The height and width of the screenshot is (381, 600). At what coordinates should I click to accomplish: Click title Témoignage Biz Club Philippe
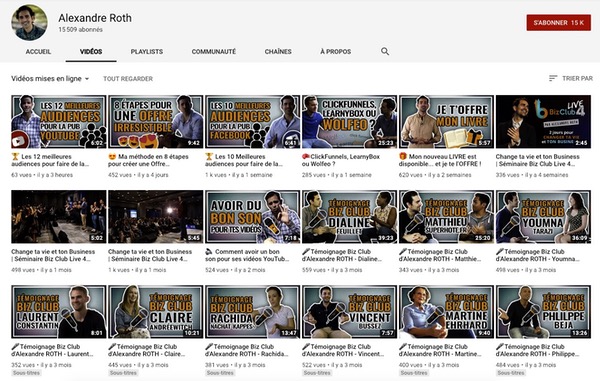tap(538, 350)
